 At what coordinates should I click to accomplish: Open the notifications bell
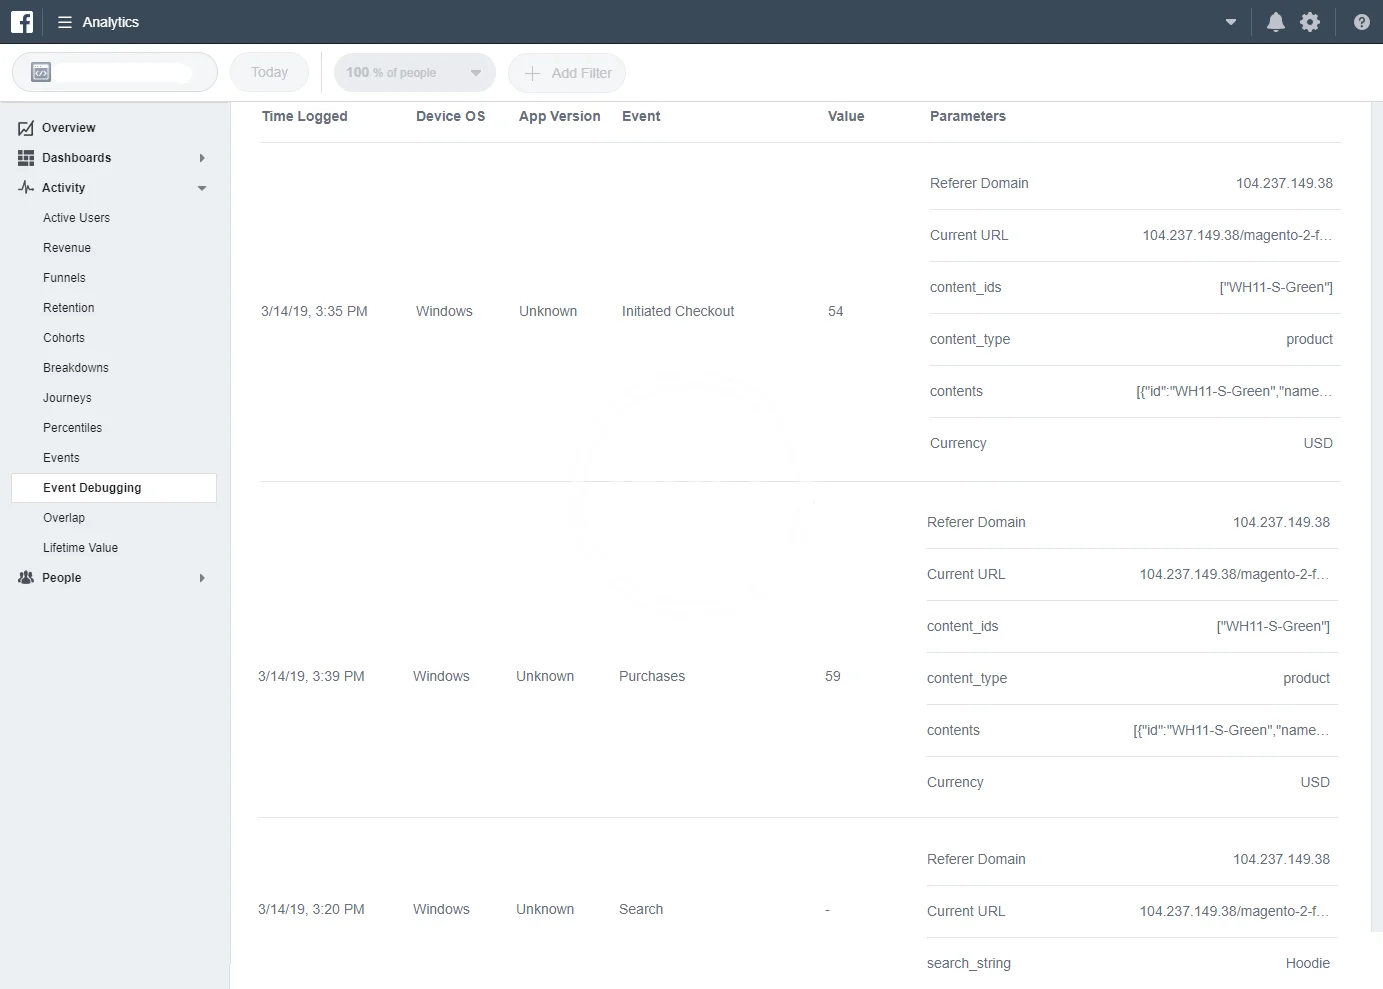[x=1275, y=22]
